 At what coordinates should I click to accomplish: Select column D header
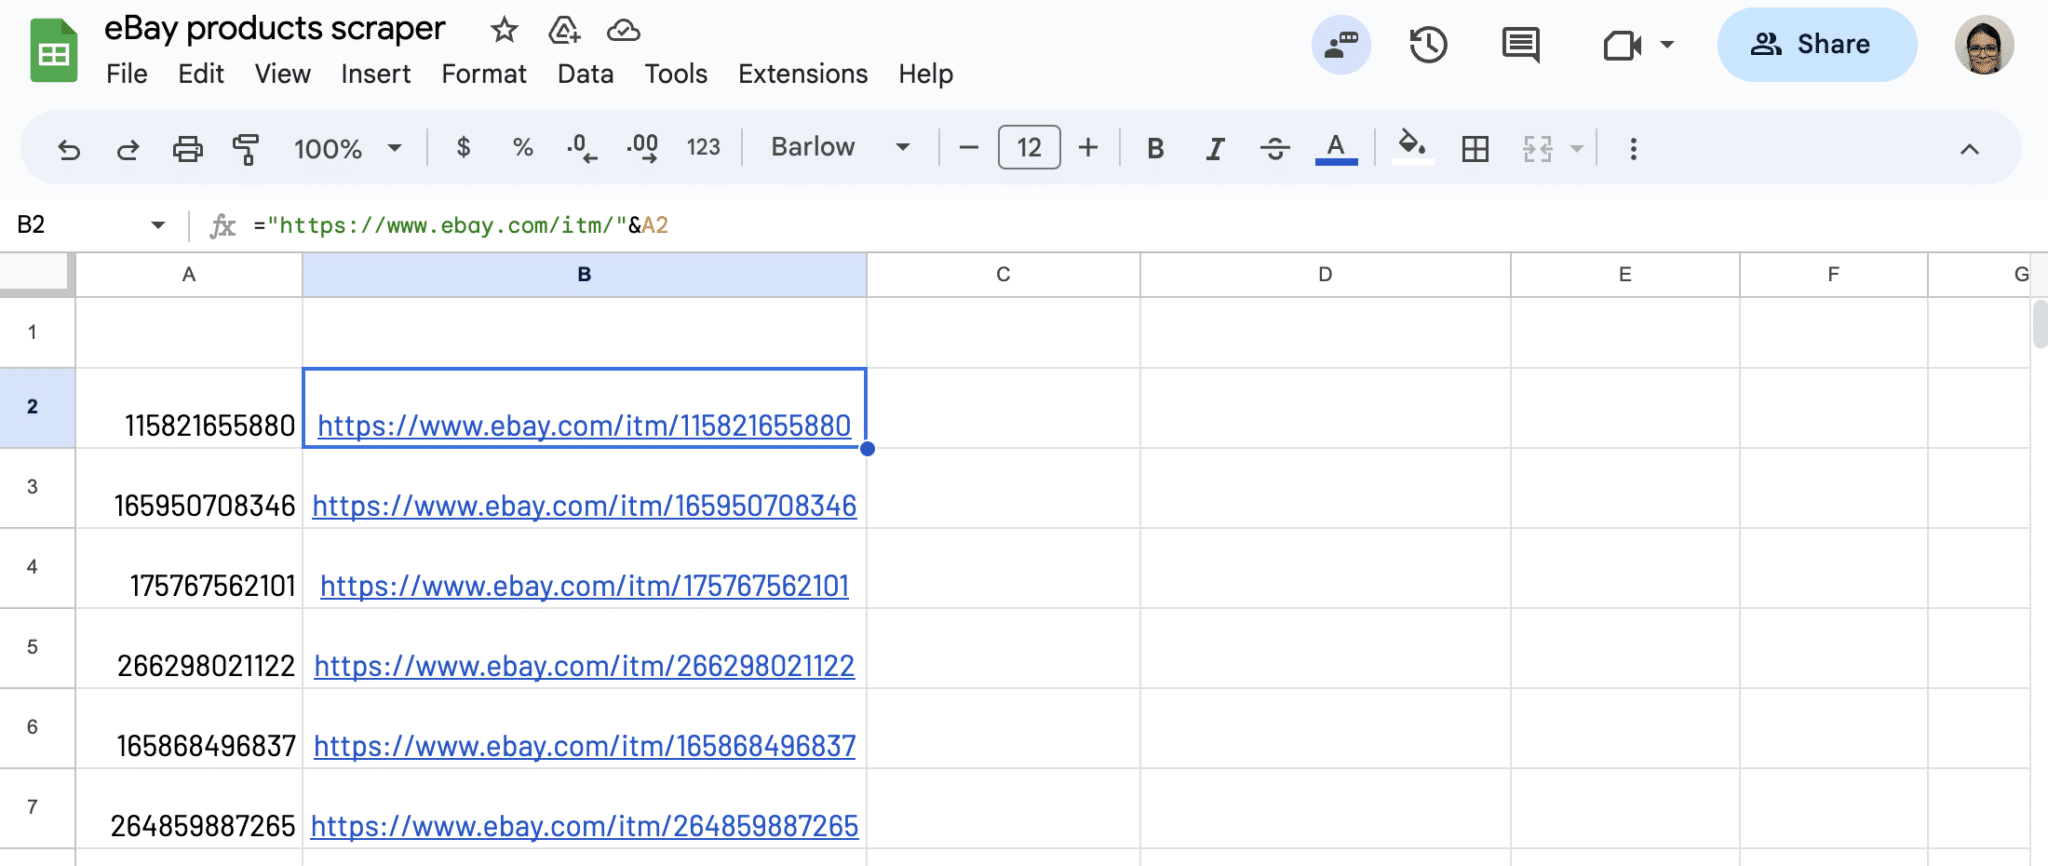click(x=1325, y=274)
